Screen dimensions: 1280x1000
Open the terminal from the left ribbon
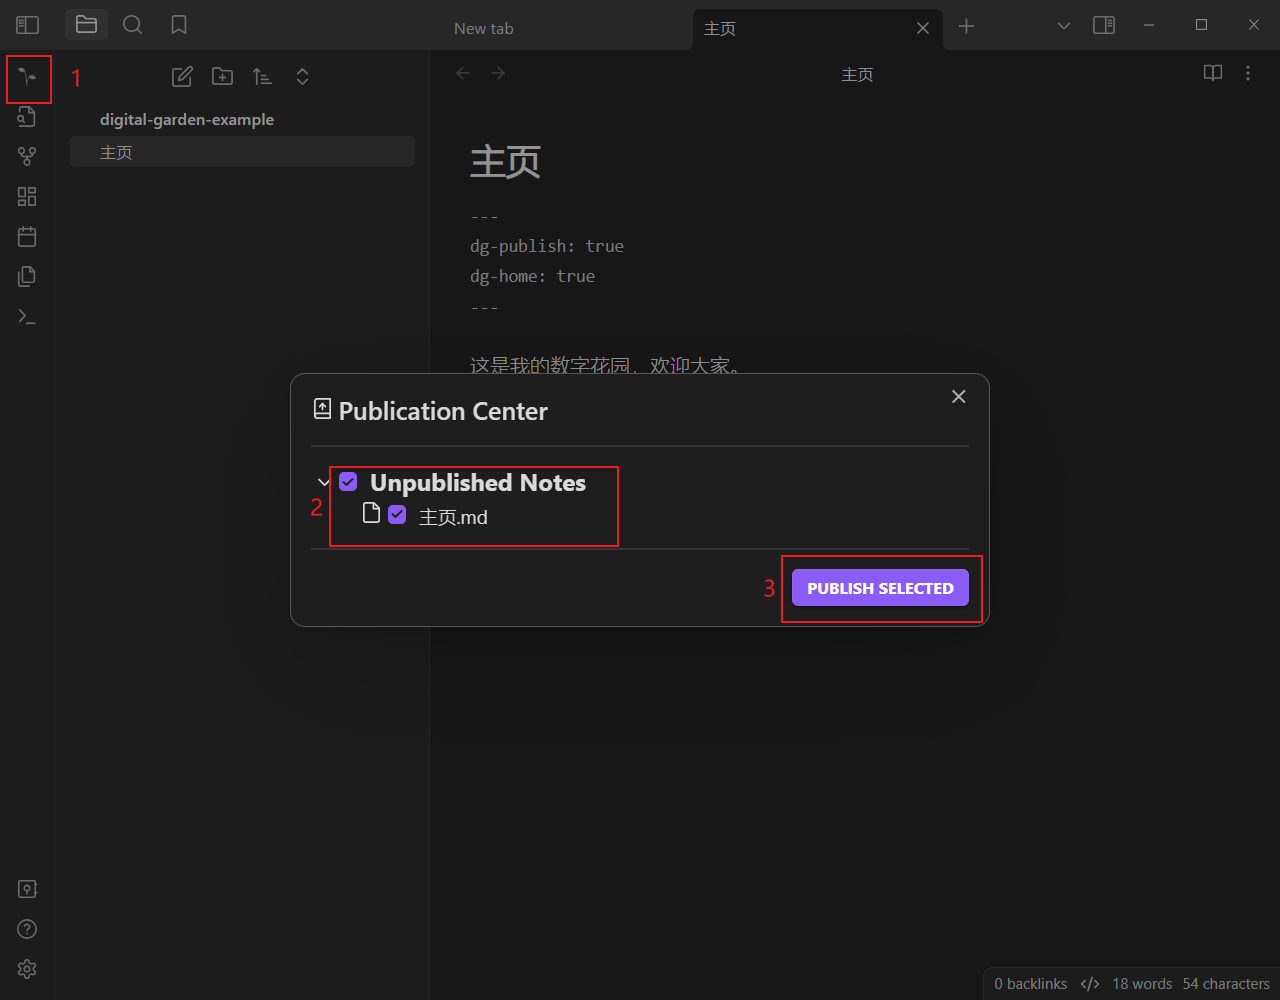(27, 316)
